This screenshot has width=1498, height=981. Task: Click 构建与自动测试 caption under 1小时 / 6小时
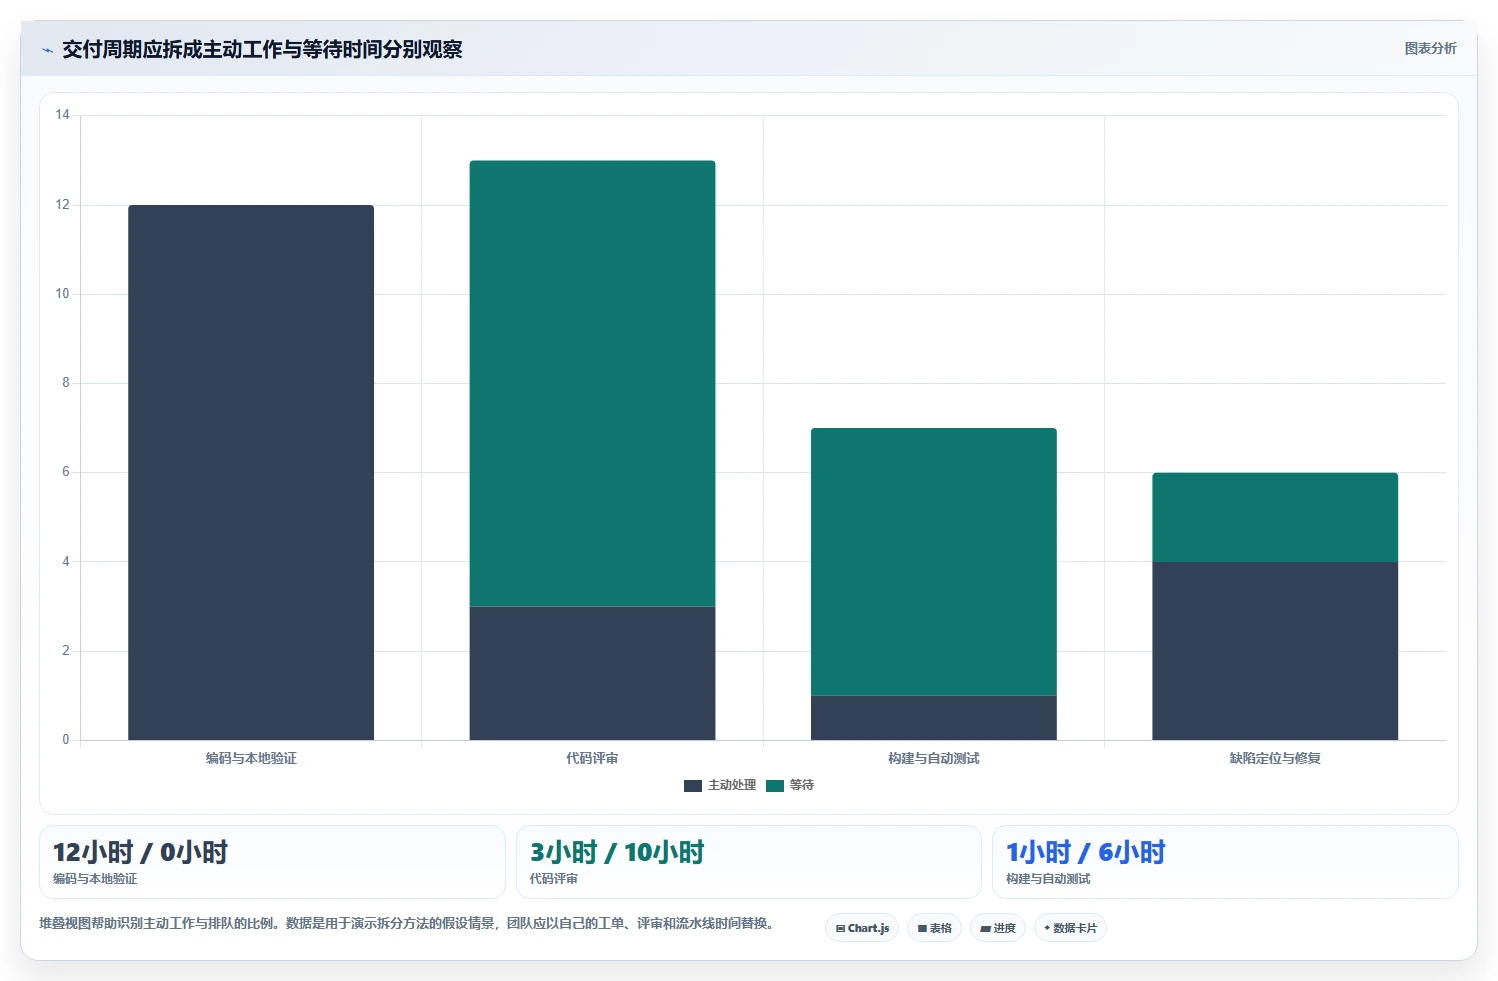1048,879
